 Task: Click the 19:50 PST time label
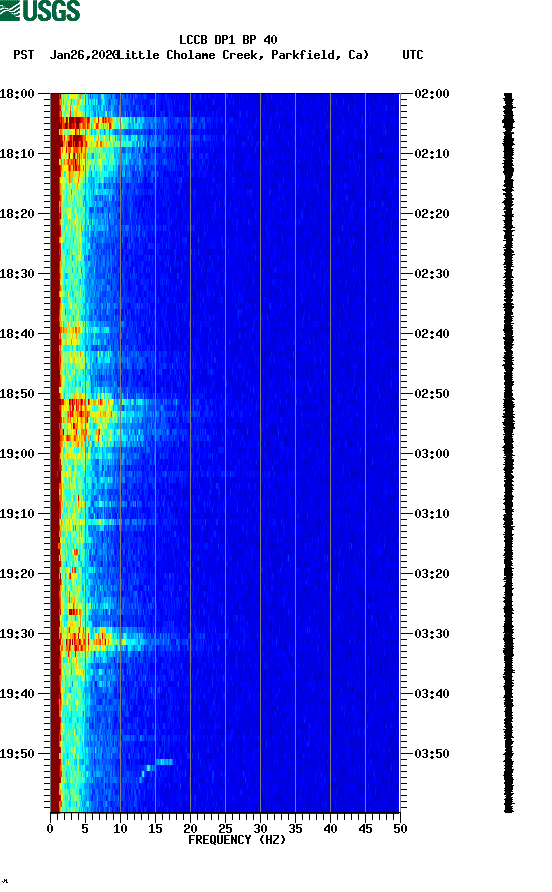coord(17,754)
